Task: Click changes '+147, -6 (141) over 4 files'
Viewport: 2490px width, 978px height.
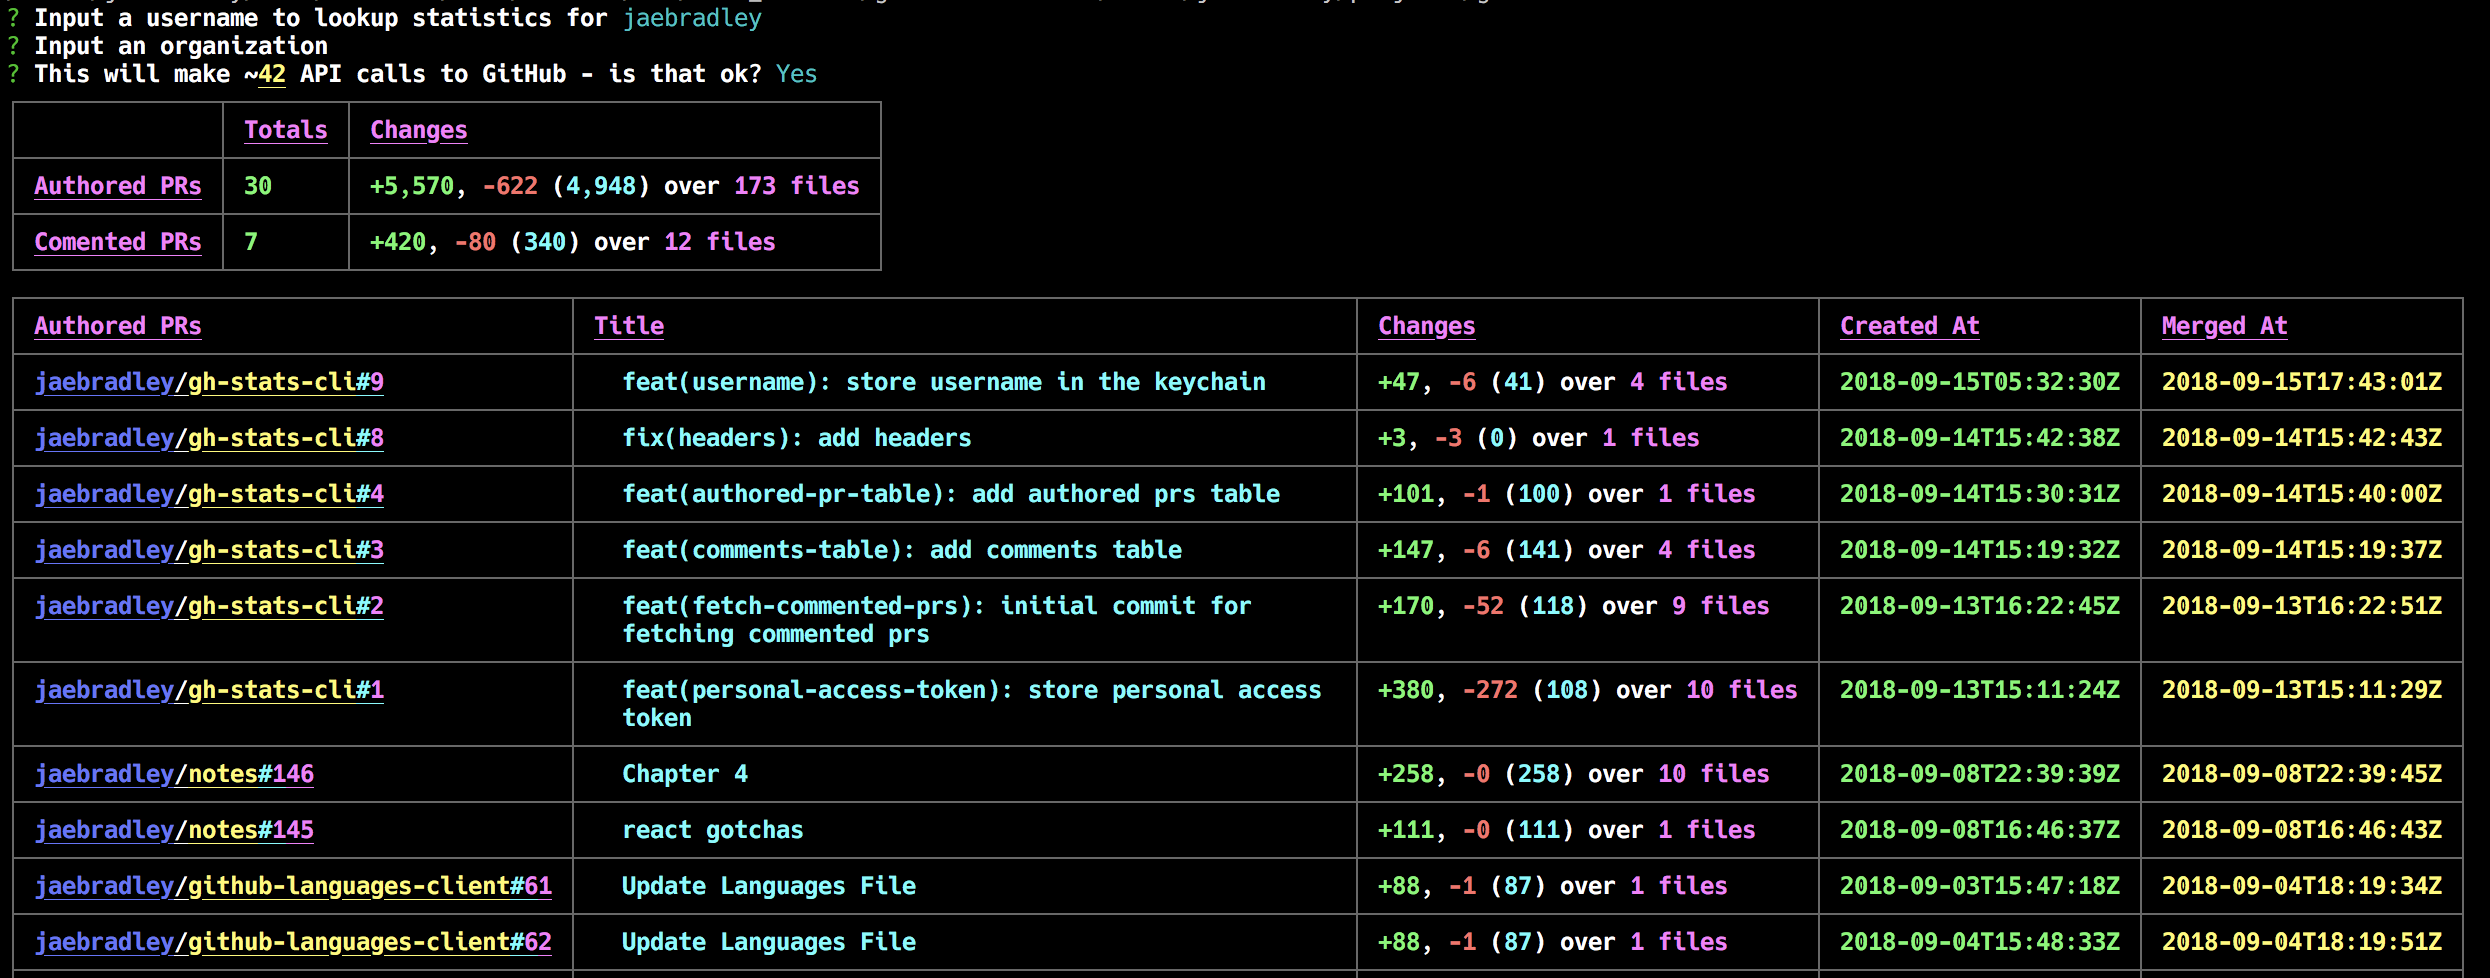Action: [x=1567, y=550]
